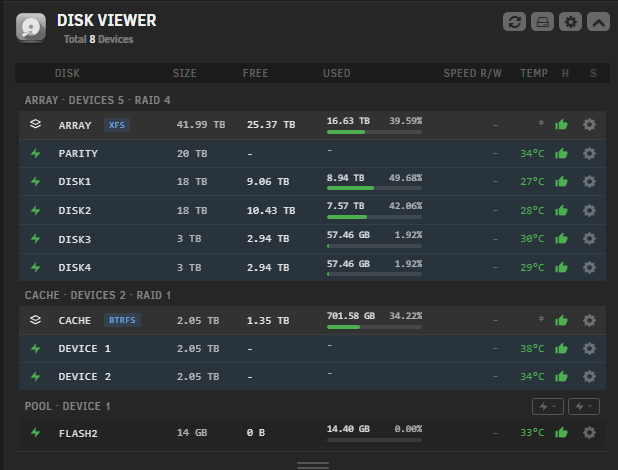Open settings gear for DISK4 row

pos(589,267)
